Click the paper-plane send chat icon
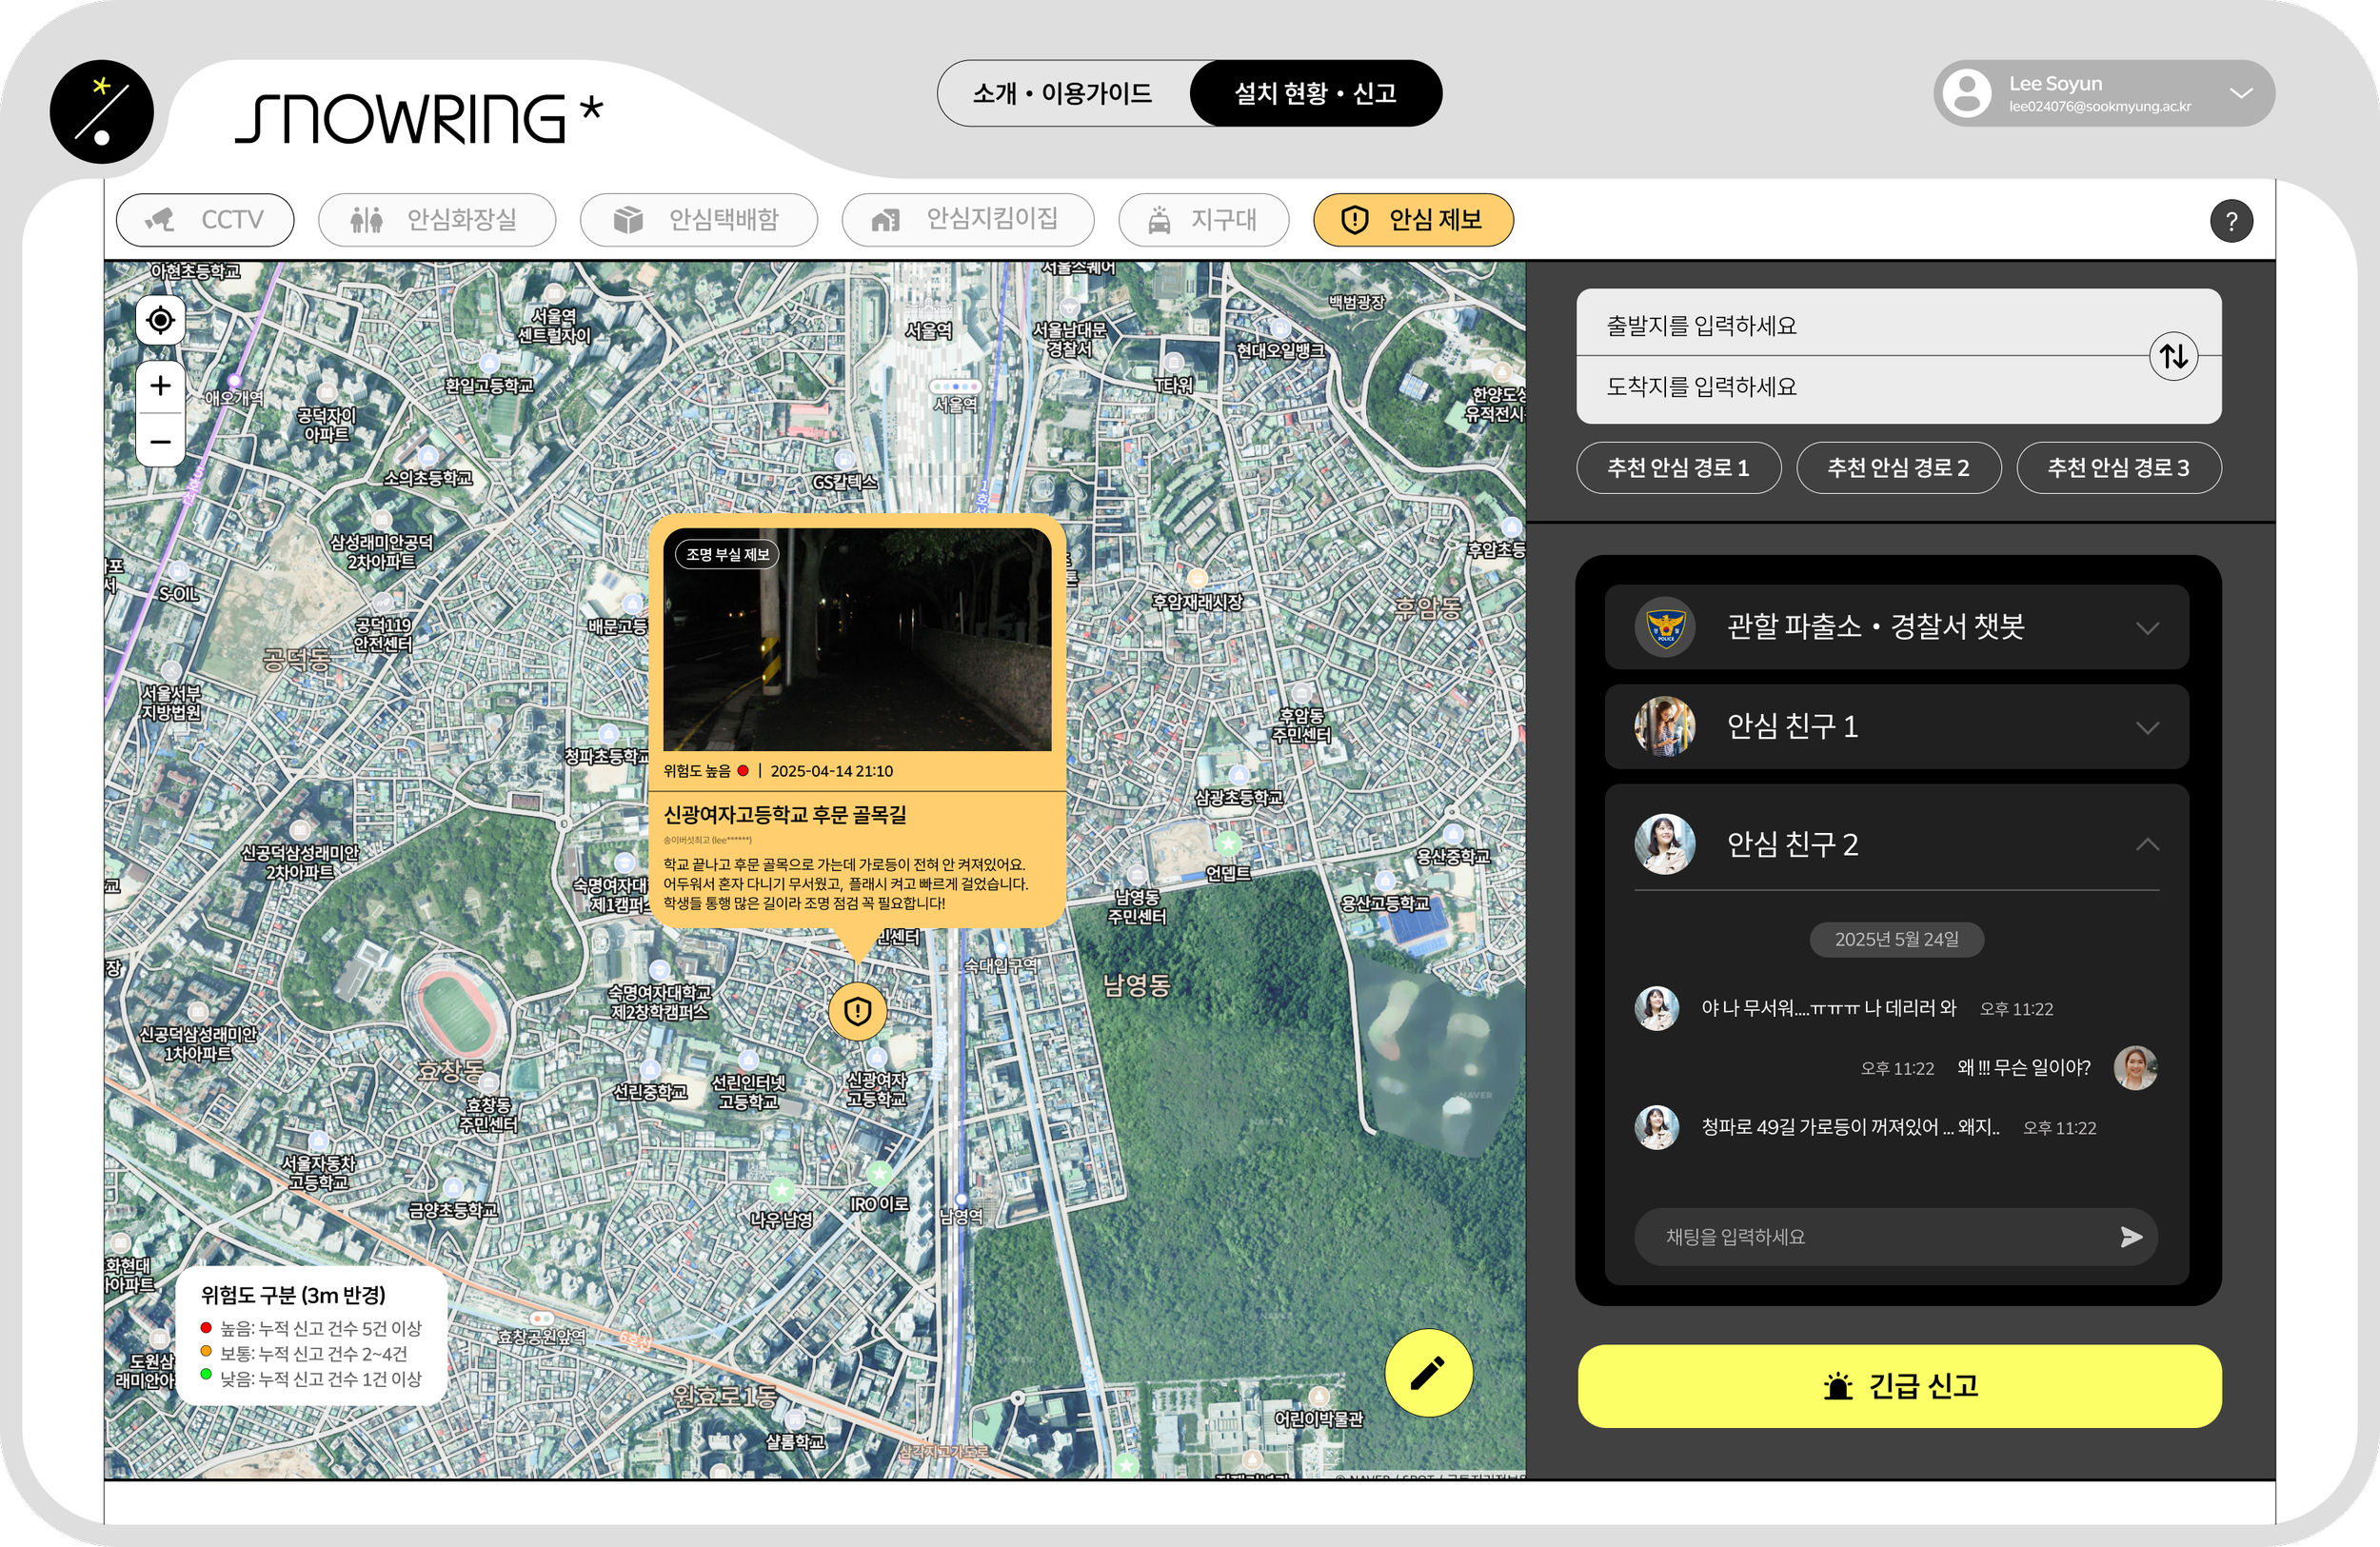Viewport: 2380px width, 1547px height. (x=2131, y=1237)
